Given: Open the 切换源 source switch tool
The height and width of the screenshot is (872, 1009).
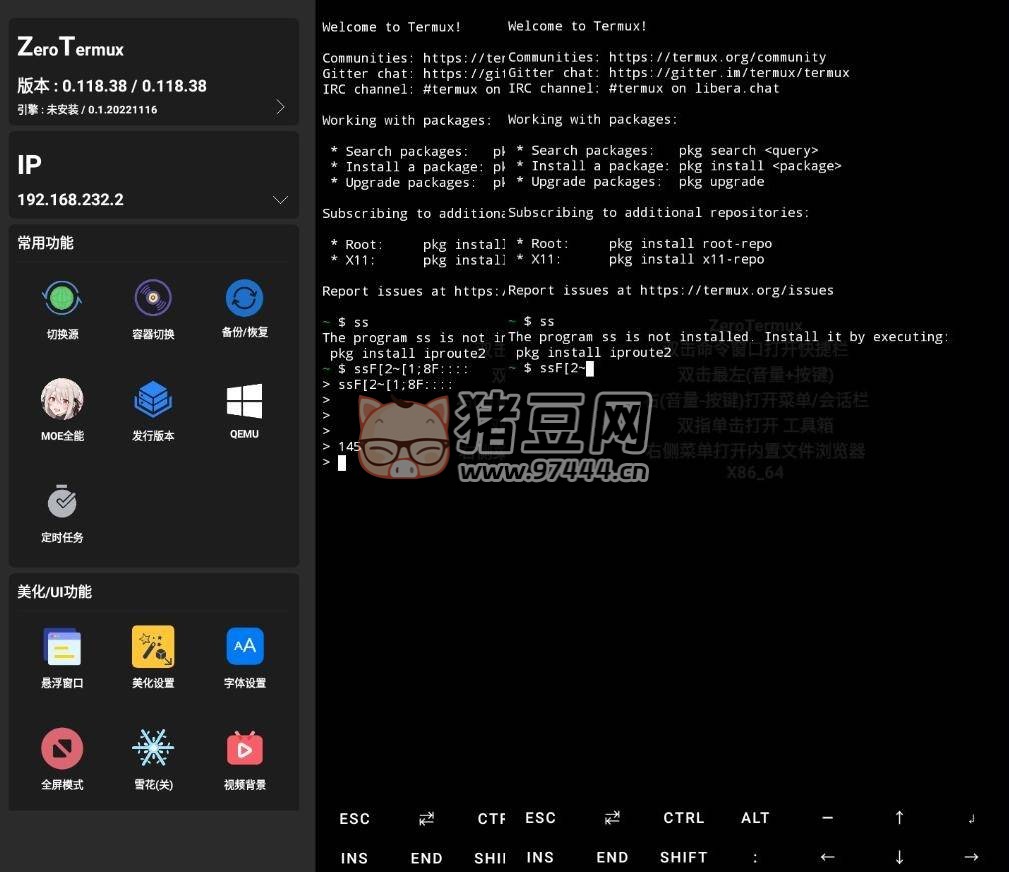Looking at the screenshot, I should pos(62,310).
